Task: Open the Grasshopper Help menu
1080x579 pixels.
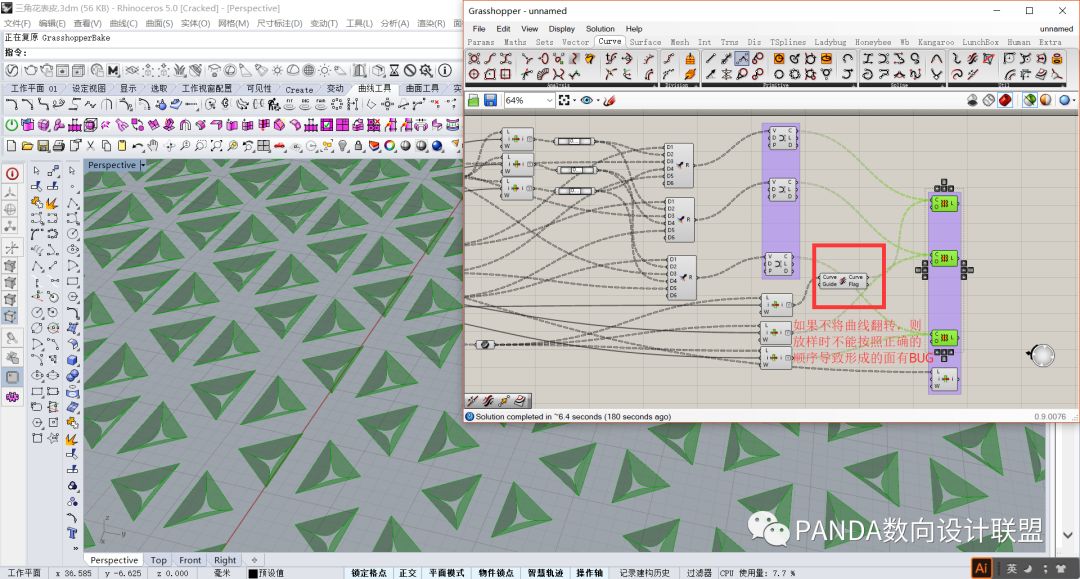Action: tap(634, 29)
